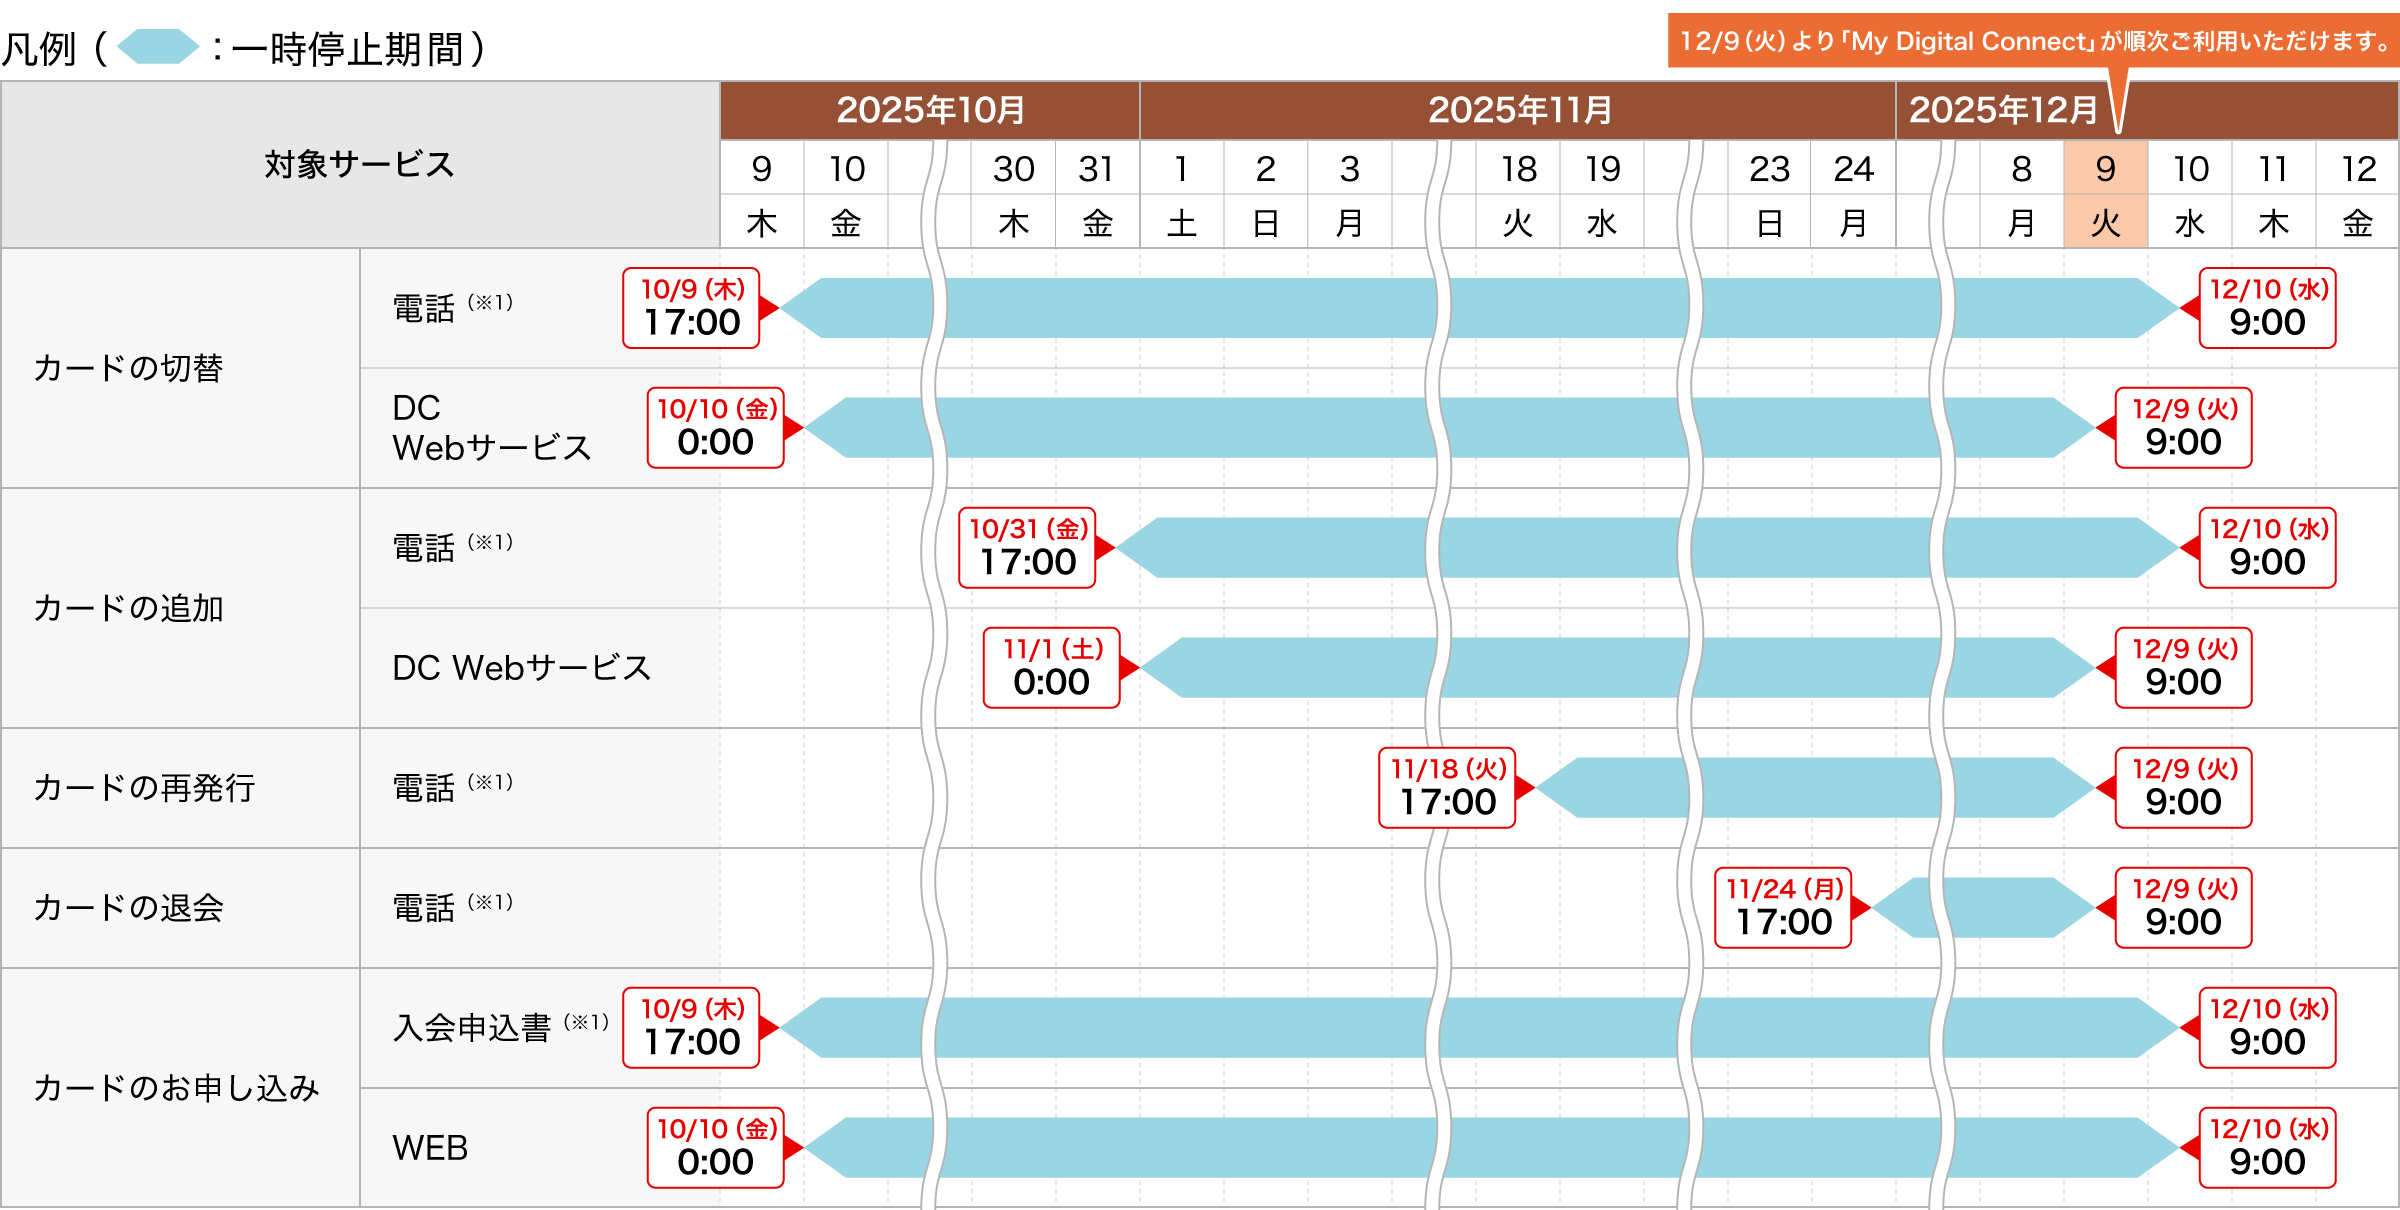The image size is (2400, 1210).
Task: Click the 11/18 (火) 17:00 start marker
Action: click(x=1447, y=788)
